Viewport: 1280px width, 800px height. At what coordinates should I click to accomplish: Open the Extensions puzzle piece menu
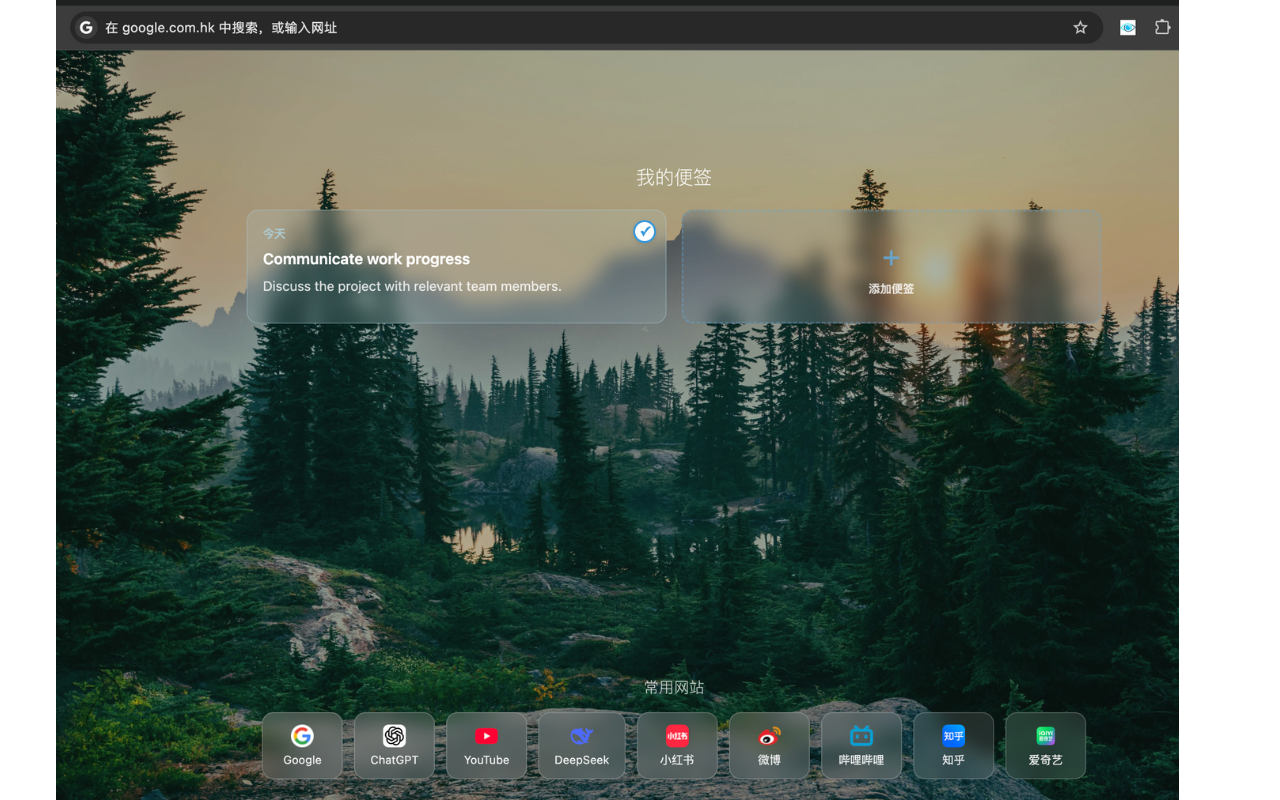pos(1162,28)
